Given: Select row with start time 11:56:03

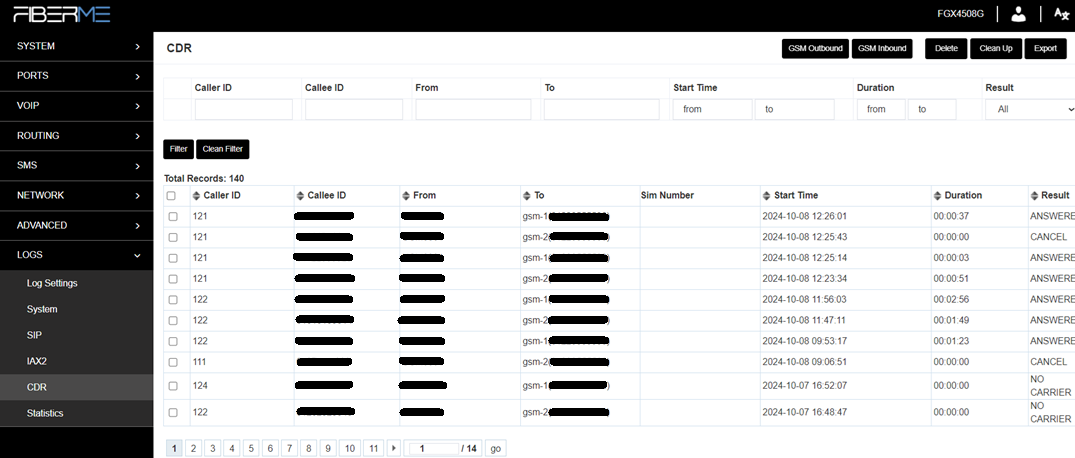Looking at the screenshot, I should point(173,300).
